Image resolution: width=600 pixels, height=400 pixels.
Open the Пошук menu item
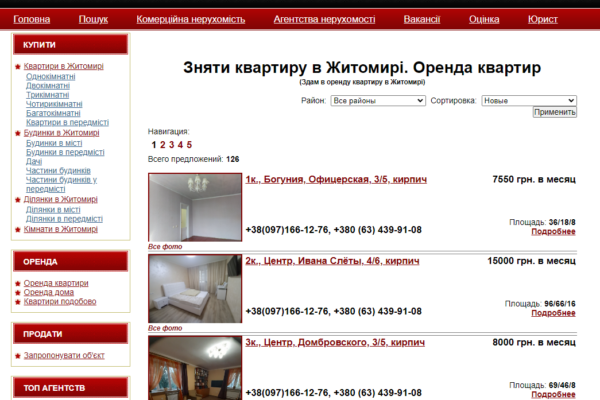point(93,19)
